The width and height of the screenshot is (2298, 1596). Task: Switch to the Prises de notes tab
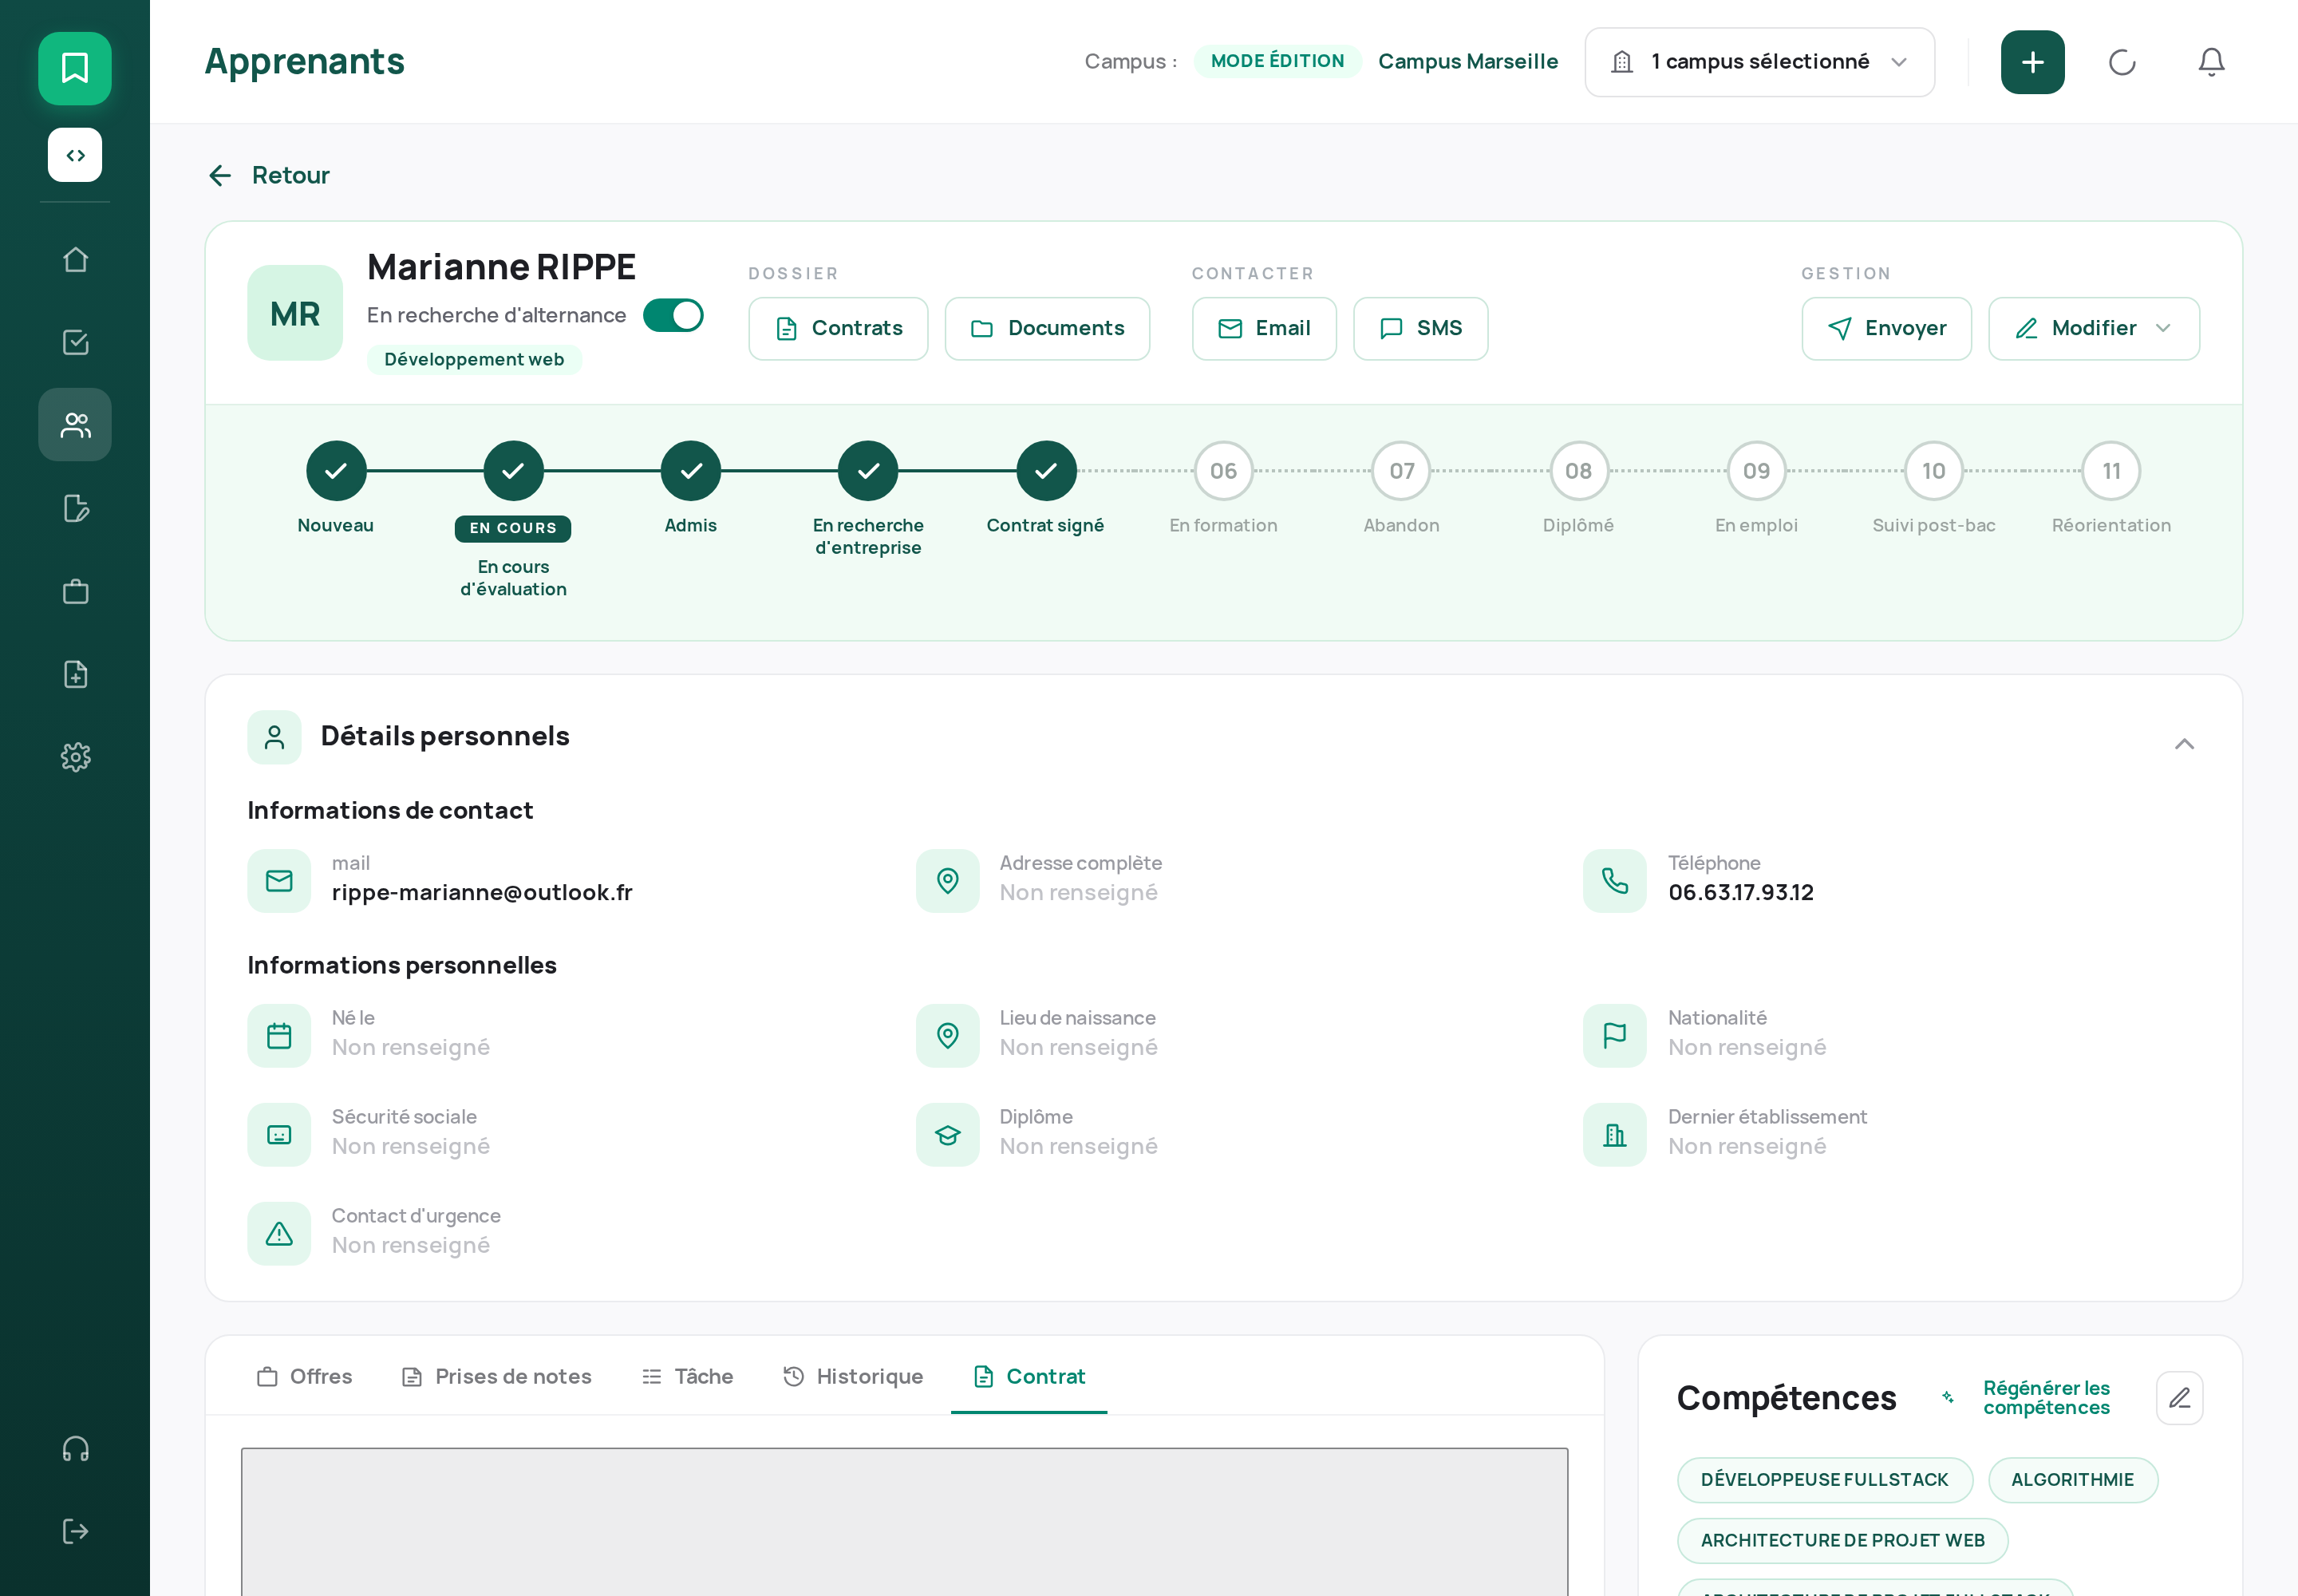[x=496, y=1376]
